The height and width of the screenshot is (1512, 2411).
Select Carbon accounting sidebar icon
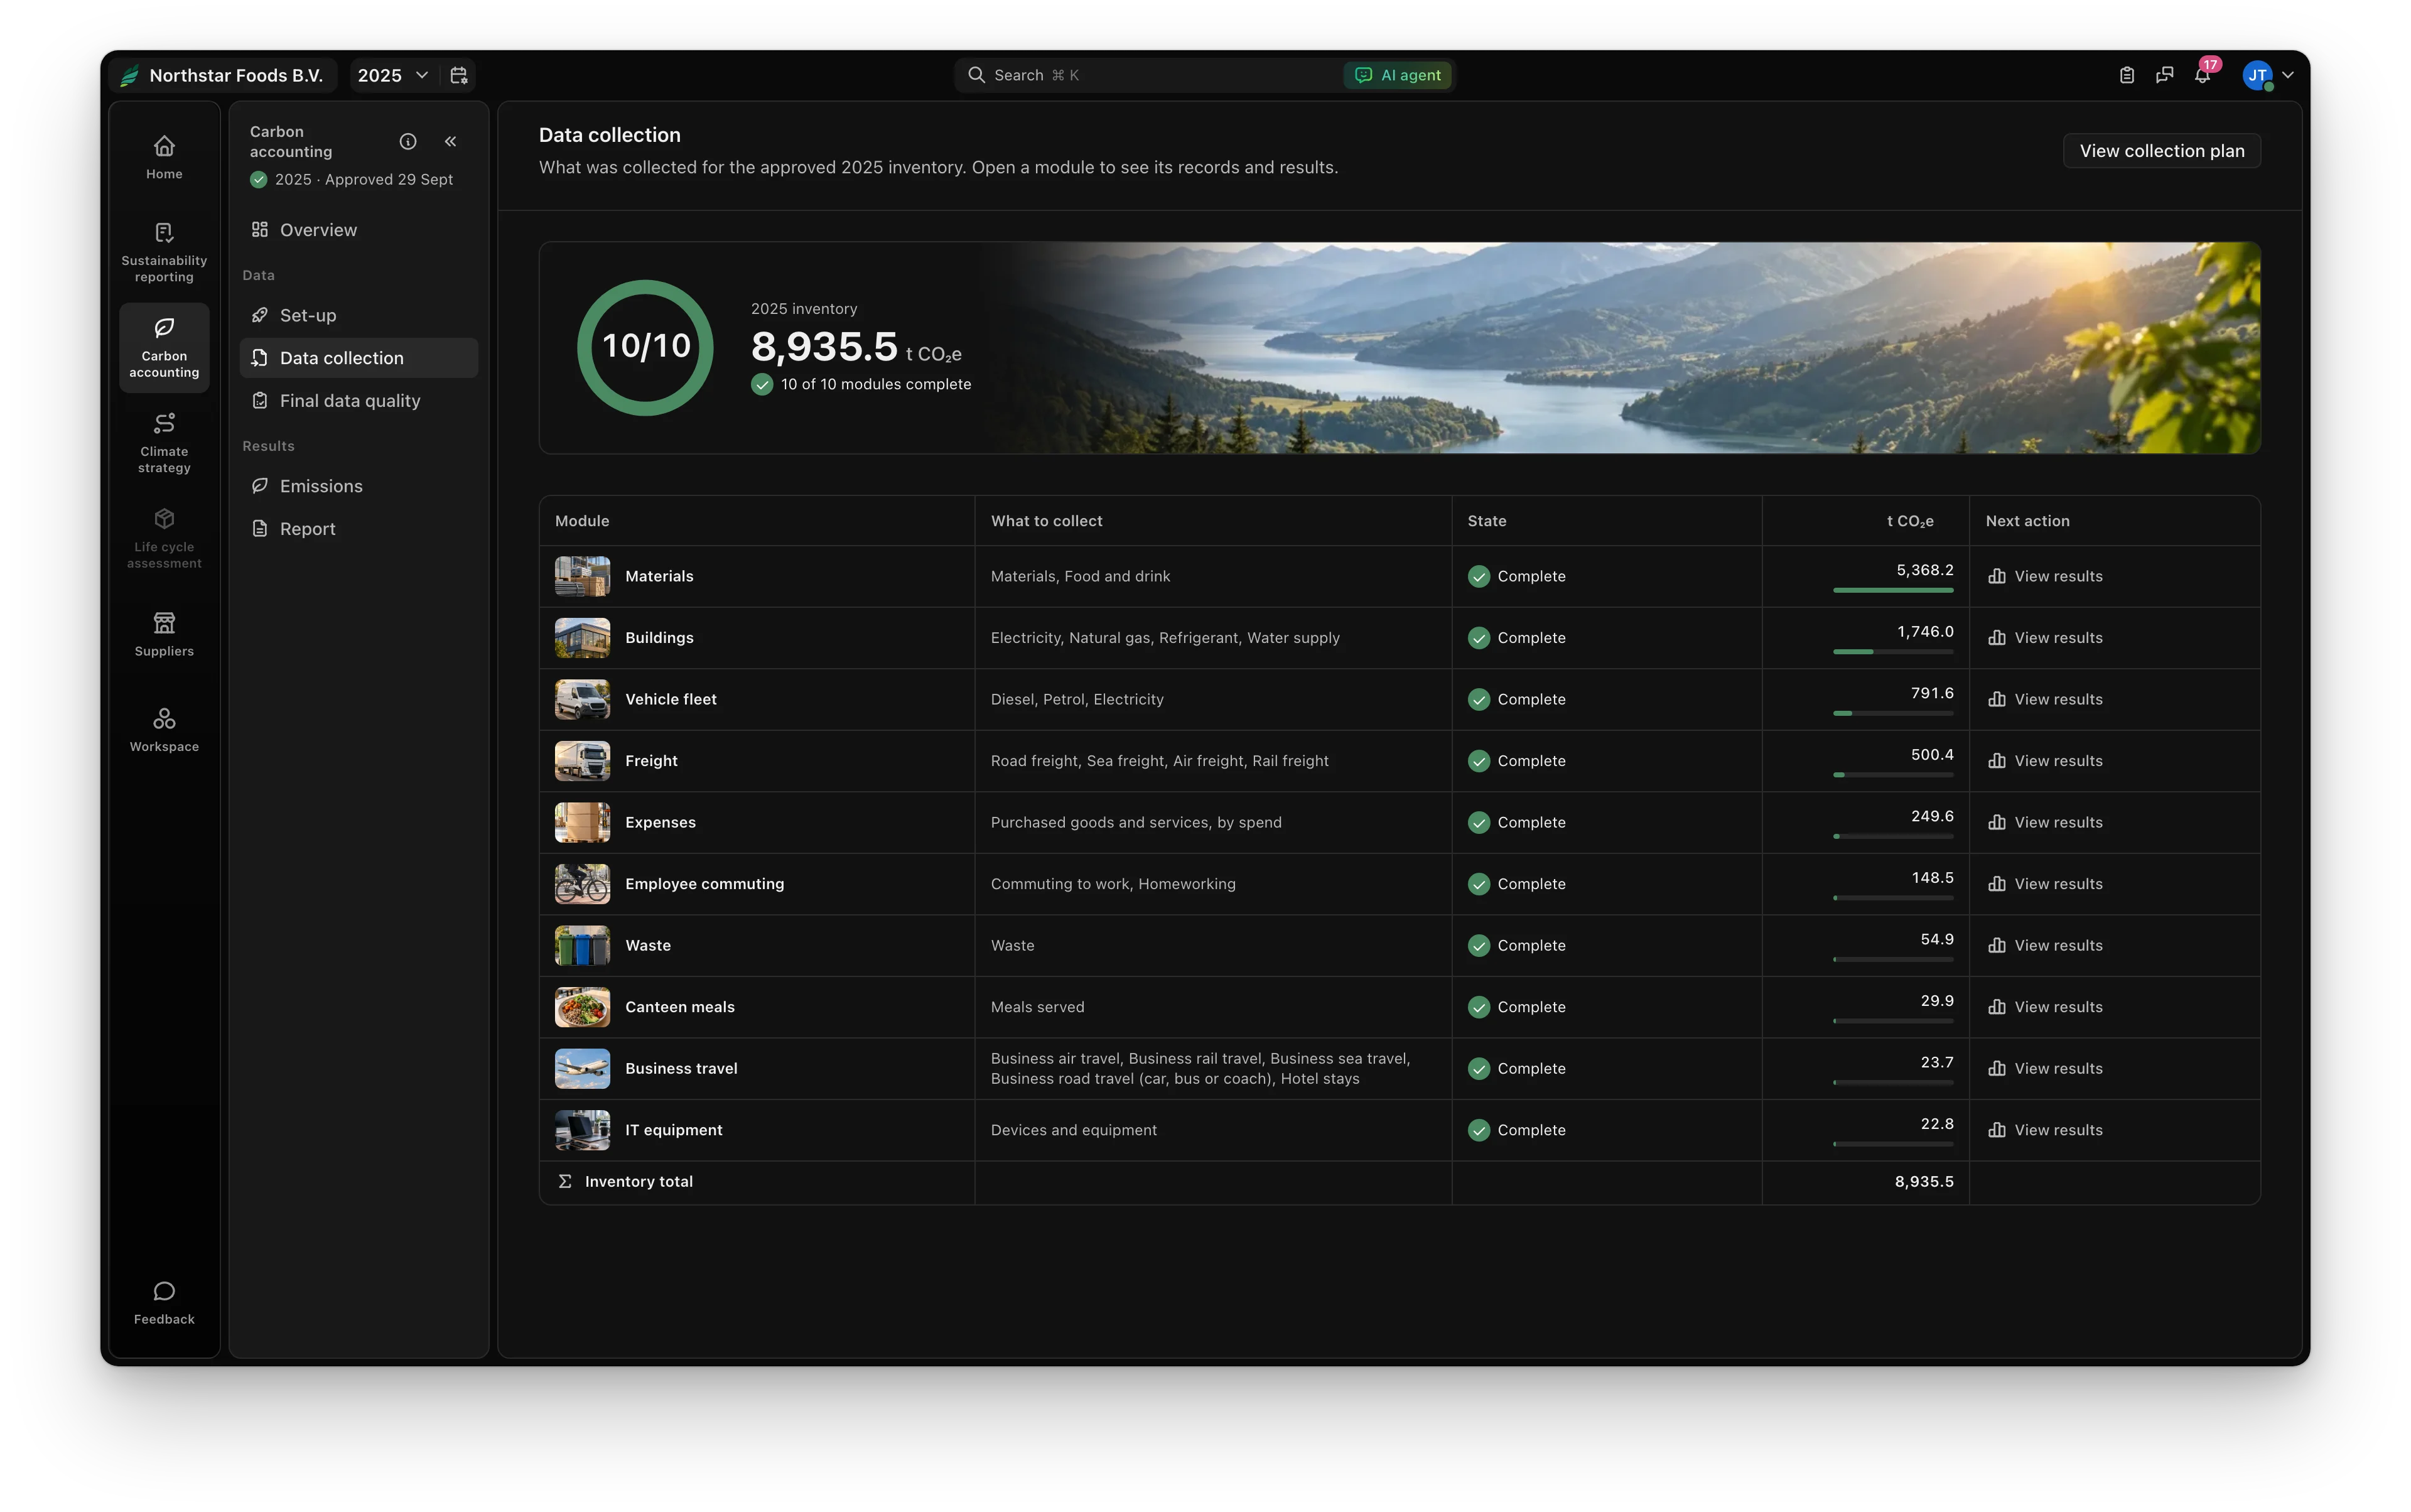(164, 348)
